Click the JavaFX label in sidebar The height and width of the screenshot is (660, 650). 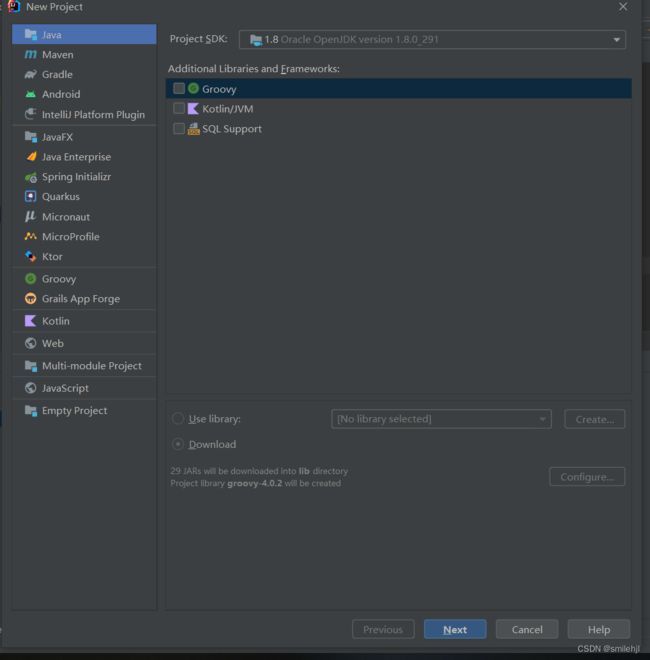[57, 137]
